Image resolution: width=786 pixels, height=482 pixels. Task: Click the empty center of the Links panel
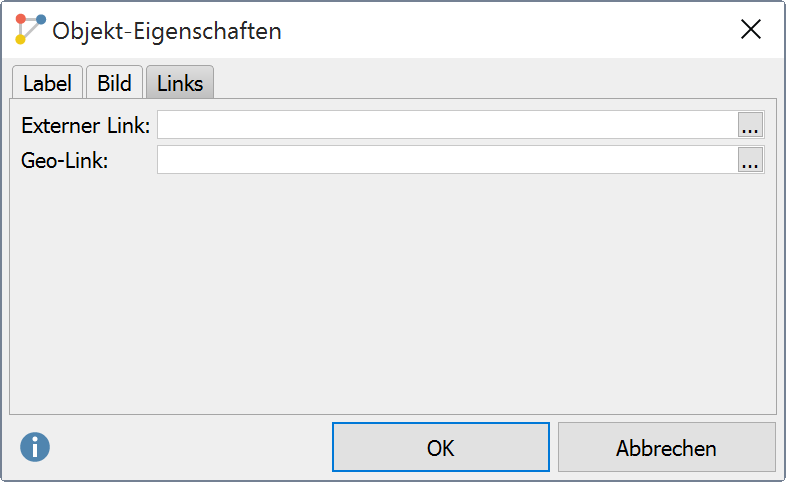click(x=393, y=290)
